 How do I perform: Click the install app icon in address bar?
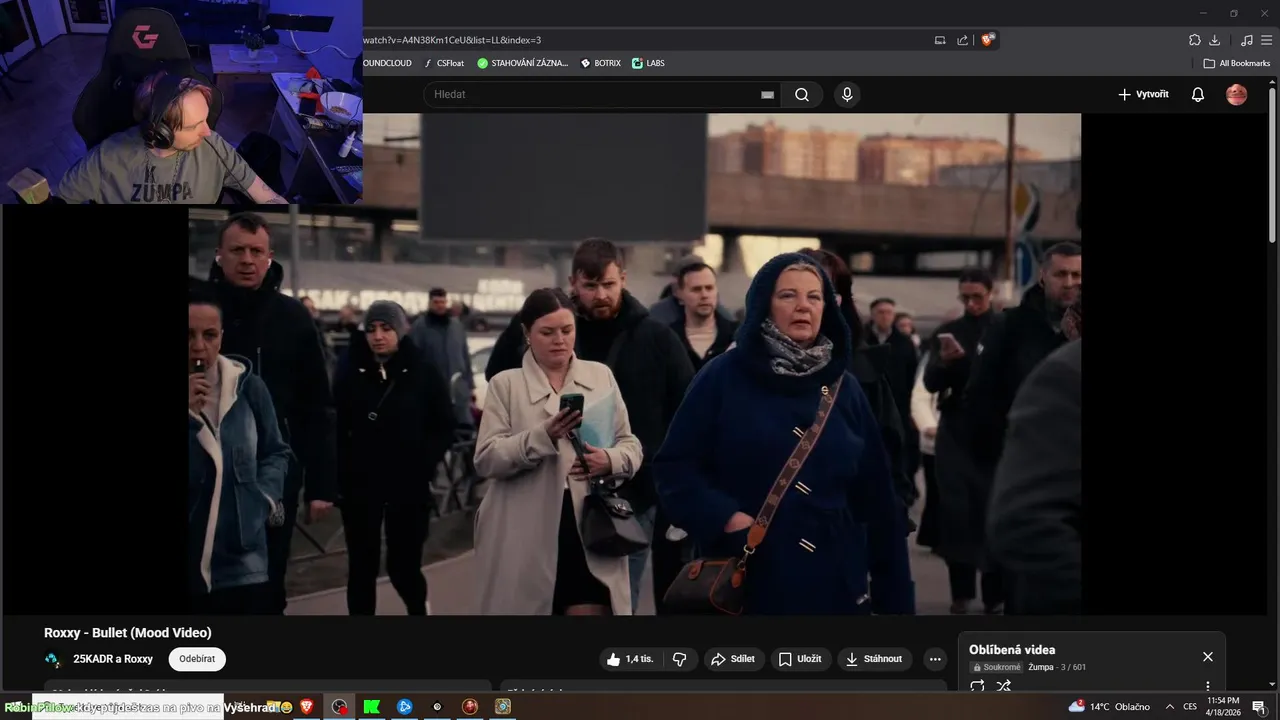point(939,40)
